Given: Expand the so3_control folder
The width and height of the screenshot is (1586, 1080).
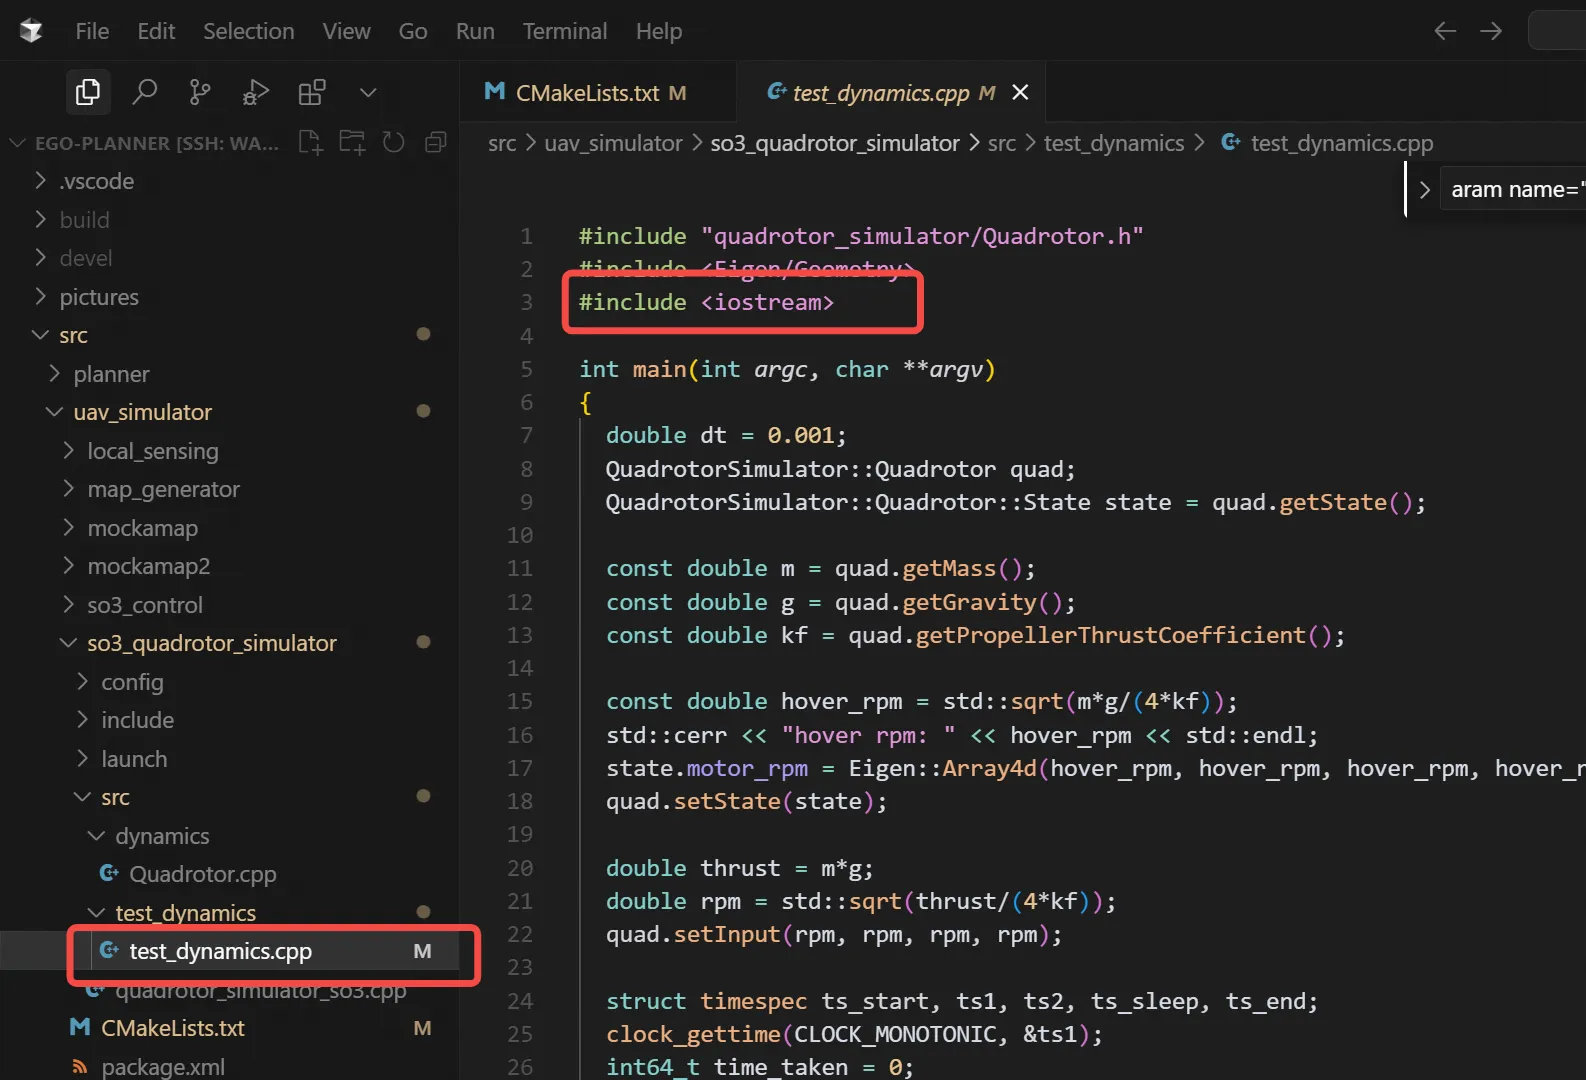Looking at the screenshot, I should 144,605.
